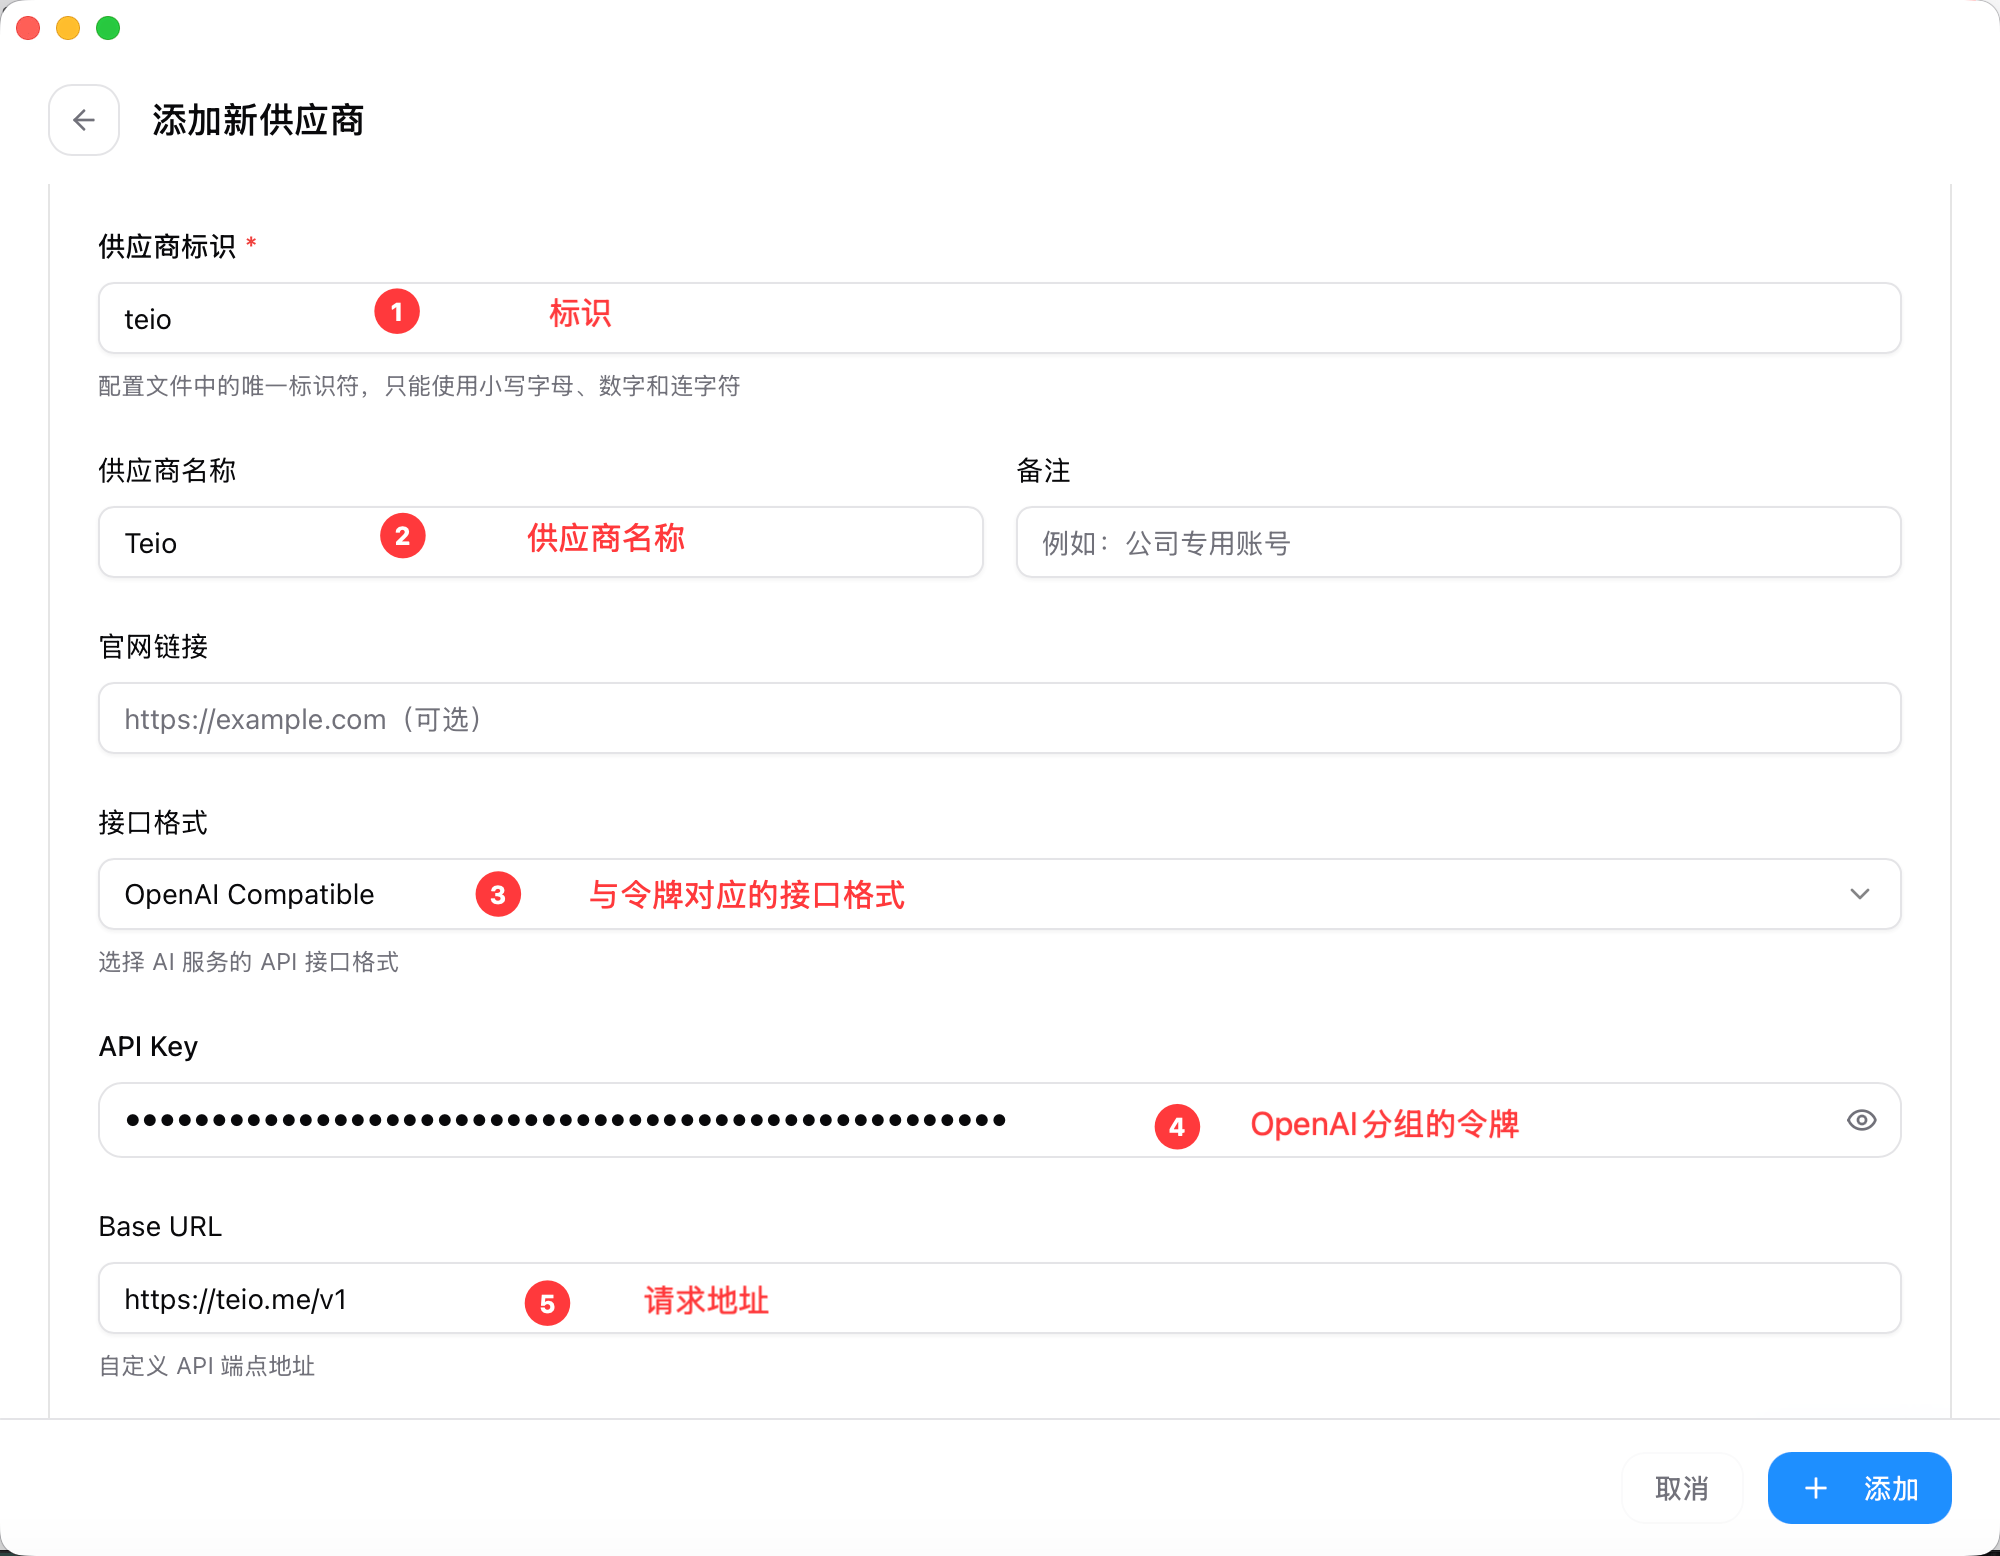Click the 取消 button
Viewport: 2000px width, 1556px height.
(1682, 1488)
